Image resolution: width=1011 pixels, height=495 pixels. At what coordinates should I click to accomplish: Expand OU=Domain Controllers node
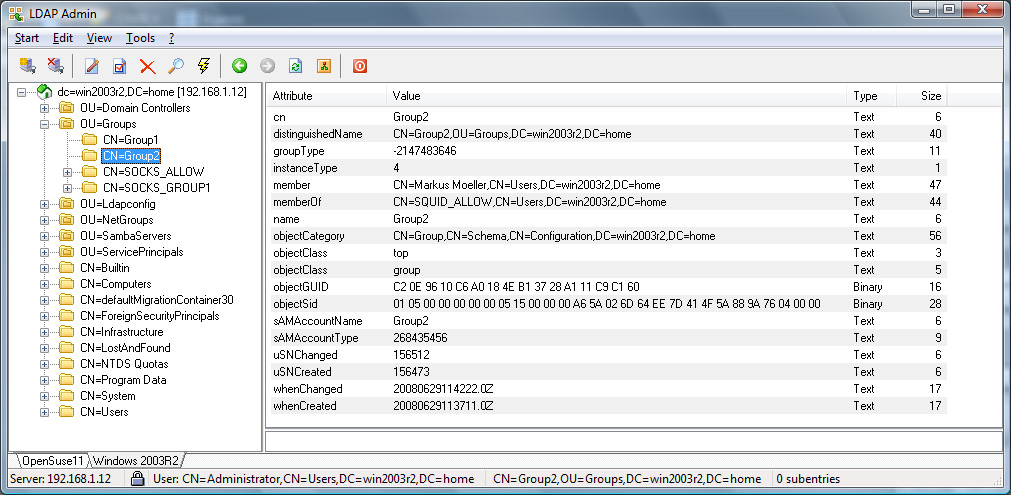pyautogui.click(x=44, y=108)
